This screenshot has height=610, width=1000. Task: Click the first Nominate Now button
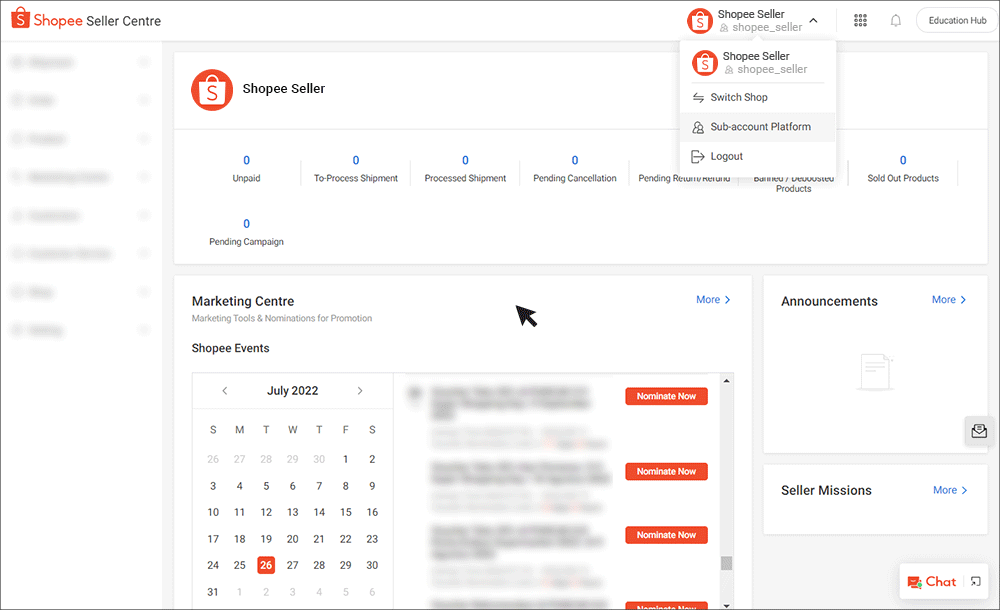[666, 396]
